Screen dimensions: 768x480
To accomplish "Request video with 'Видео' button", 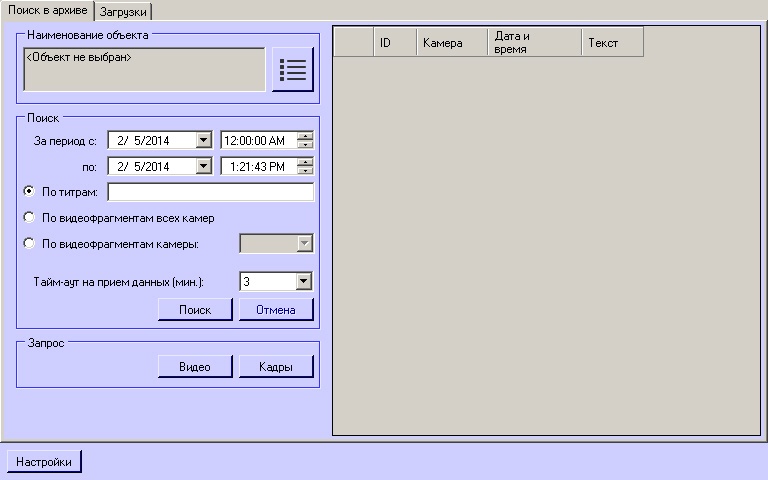I will pyautogui.click(x=195, y=367).
